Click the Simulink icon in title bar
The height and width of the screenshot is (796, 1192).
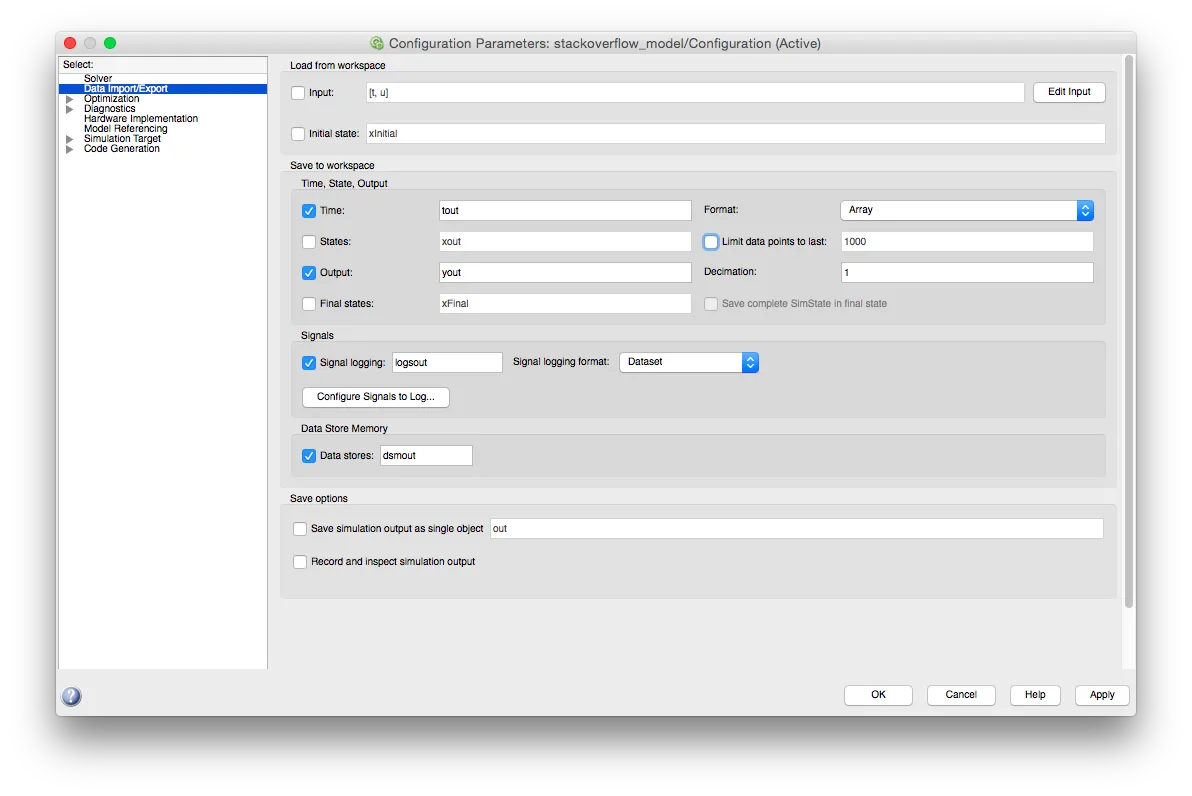pyautogui.click(x=376, y=43)
